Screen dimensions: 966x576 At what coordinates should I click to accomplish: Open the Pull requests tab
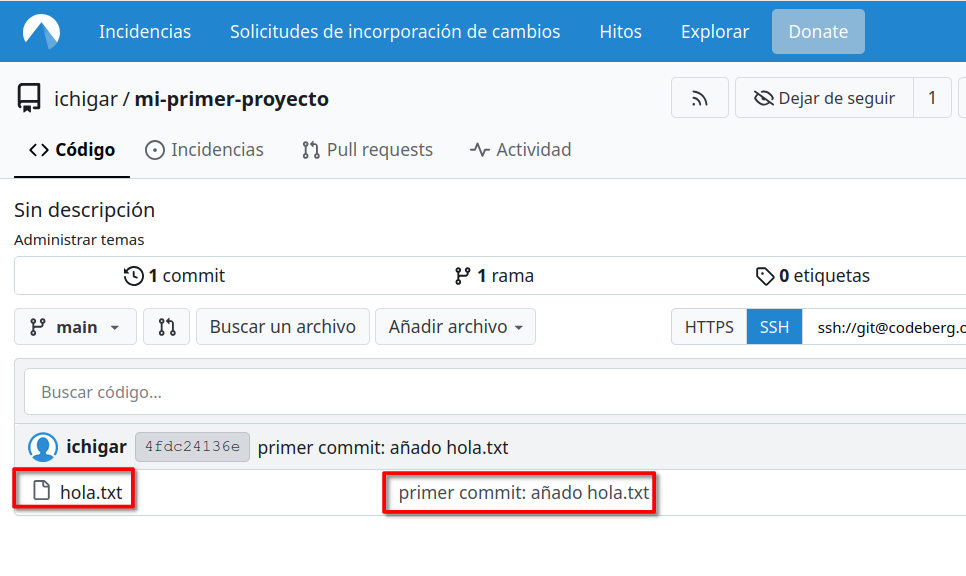pyautogui.click(x=367, y=150)
